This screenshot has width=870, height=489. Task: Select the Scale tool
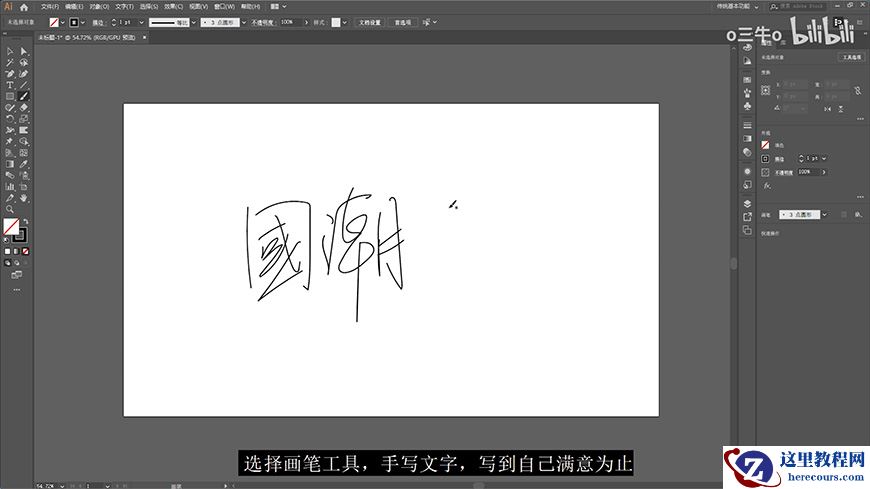click(x=23, y=119)
